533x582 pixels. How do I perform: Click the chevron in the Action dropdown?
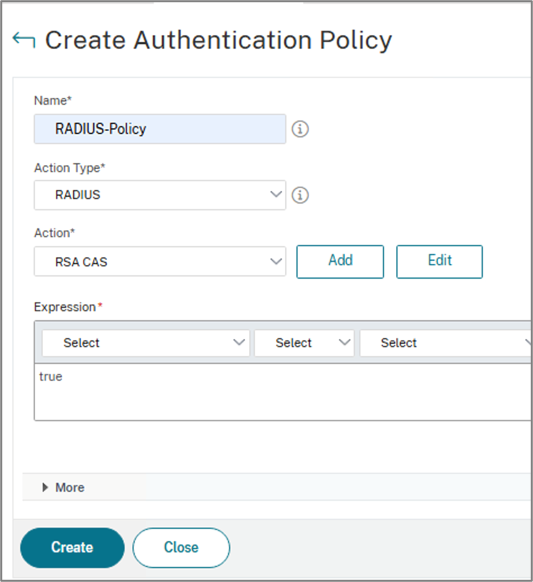pos(276,261)
